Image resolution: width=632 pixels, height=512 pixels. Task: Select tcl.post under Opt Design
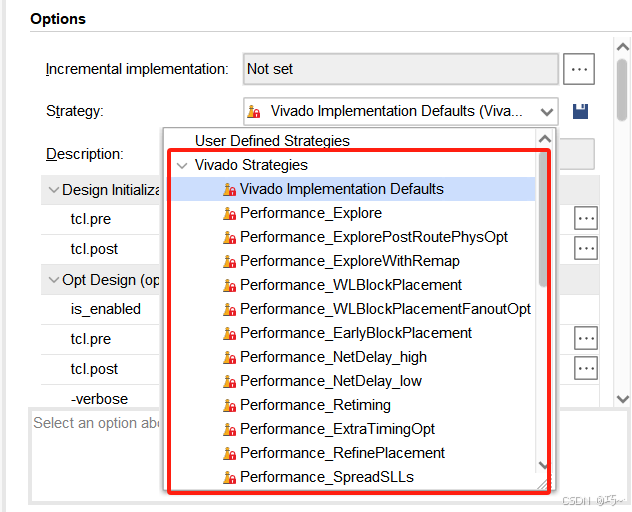(x=94, y=369)
